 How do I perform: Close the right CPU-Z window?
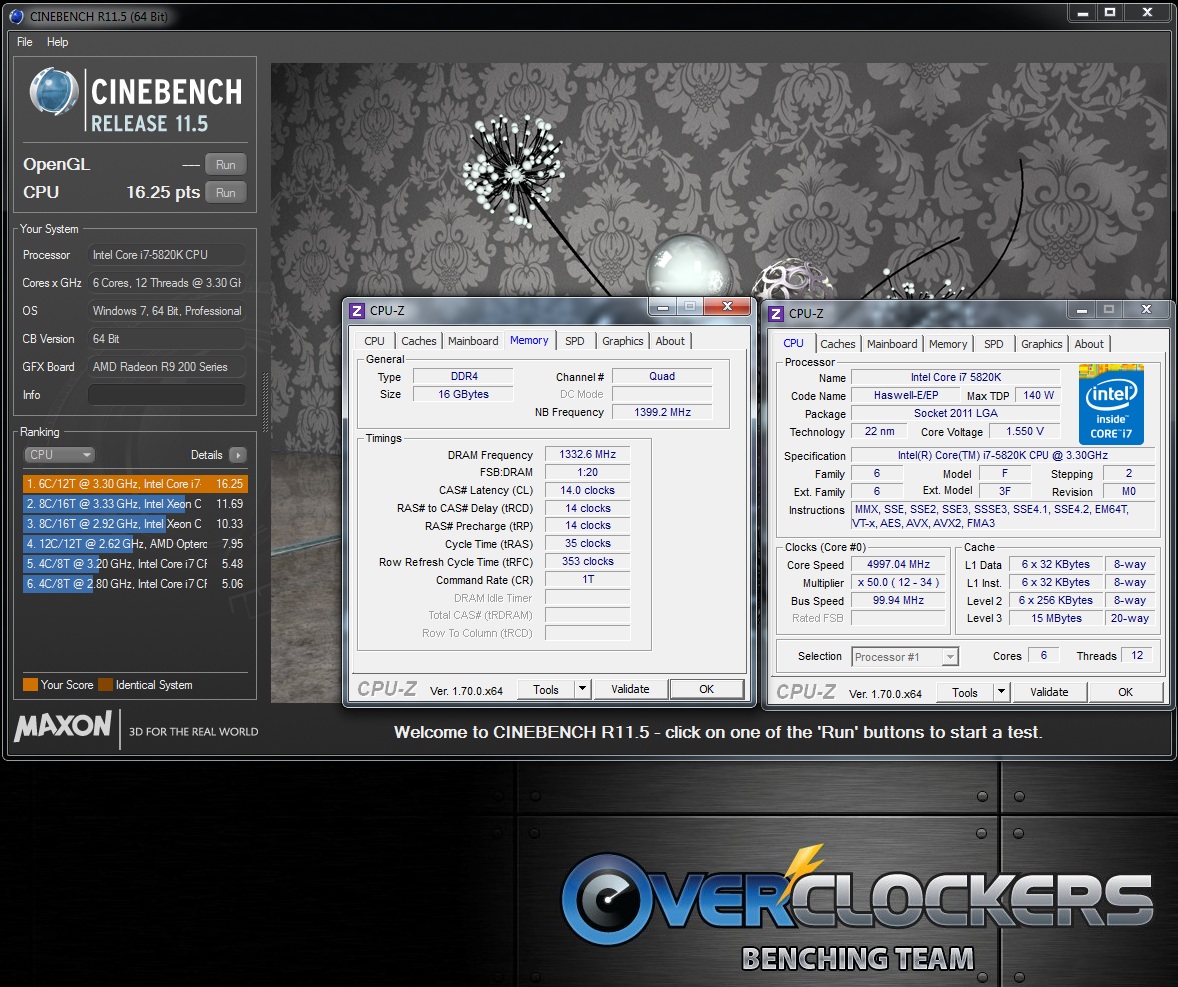point(1146,309)
